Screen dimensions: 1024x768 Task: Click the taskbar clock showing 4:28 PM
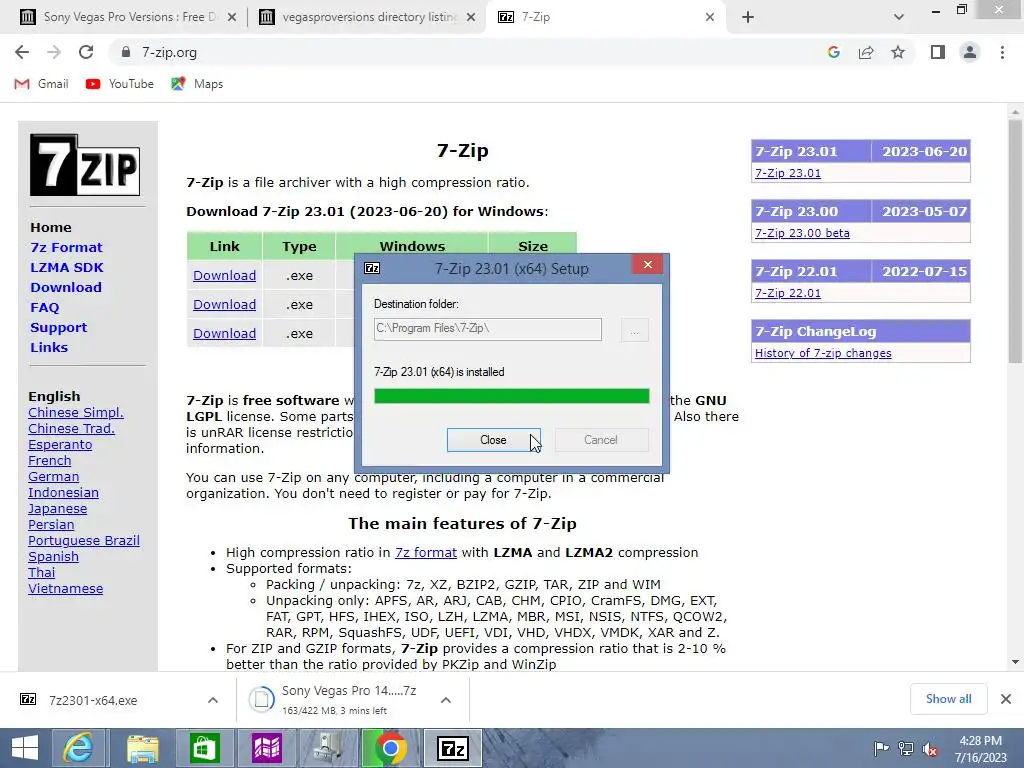[x=981, y=749]
